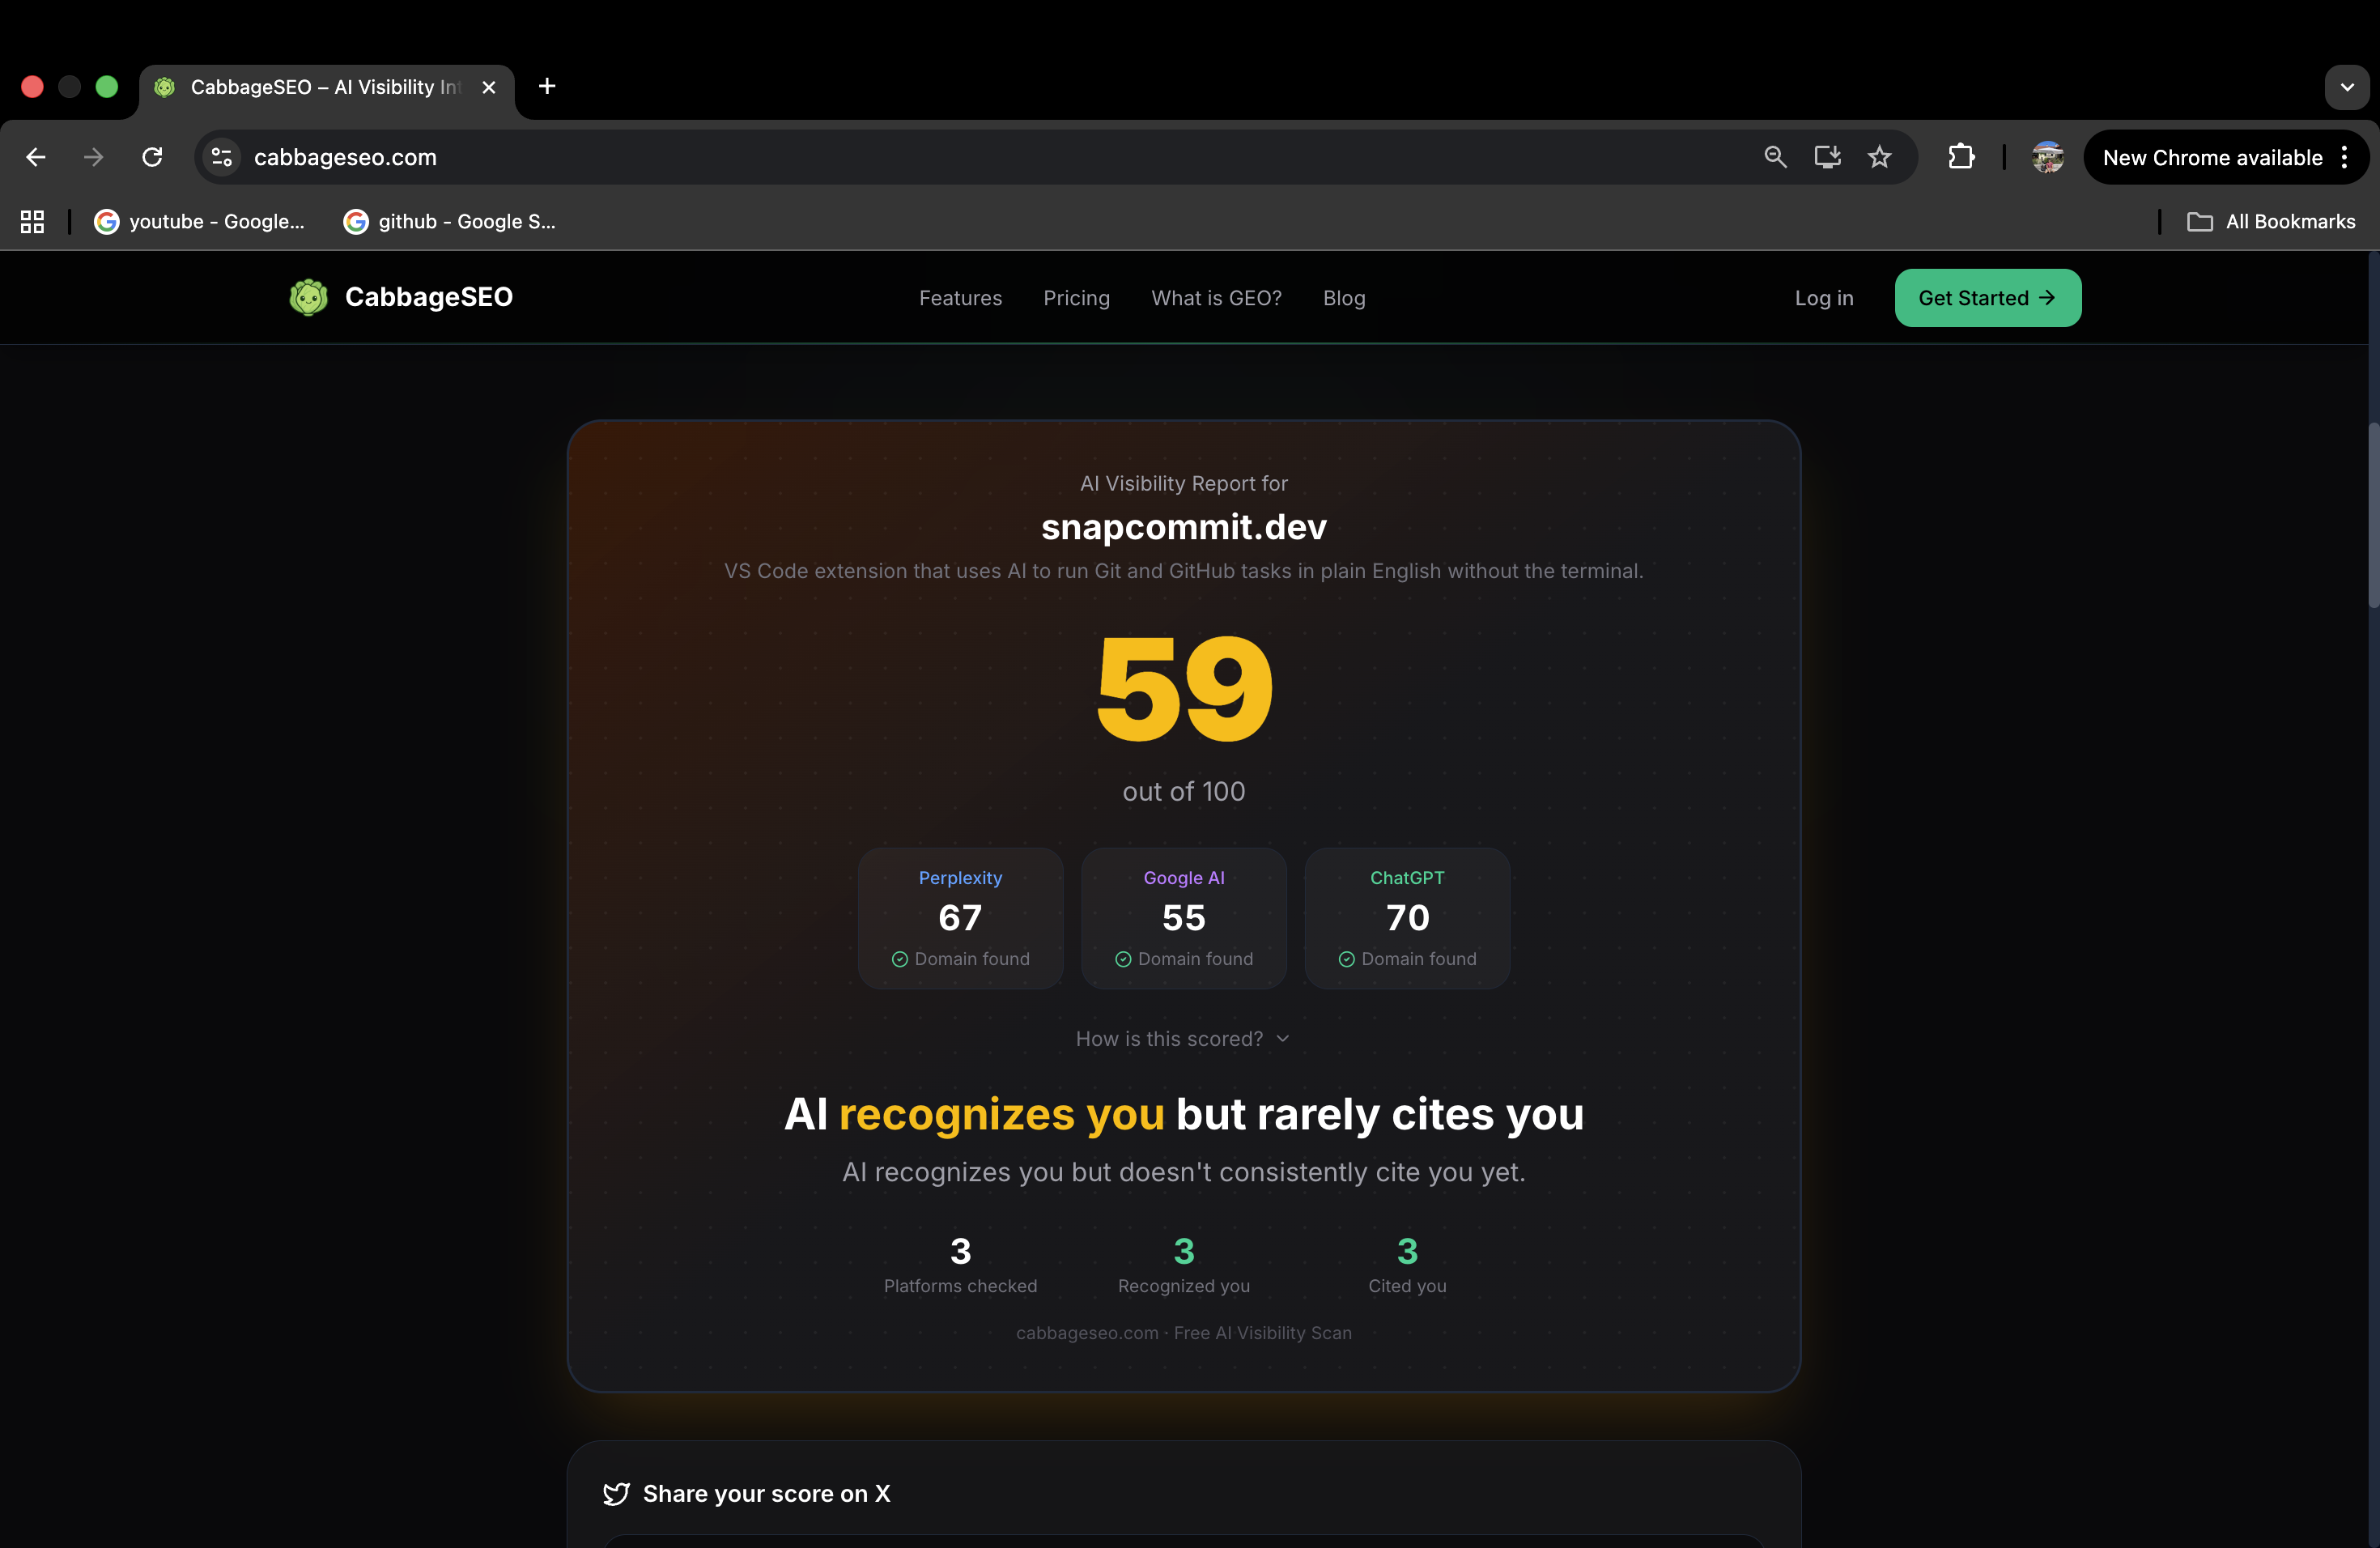Open the Chrome extensions puzzle icon
Image resolution: width=2380 pixels, height=1548 pixels.
tap(1961, 157)
